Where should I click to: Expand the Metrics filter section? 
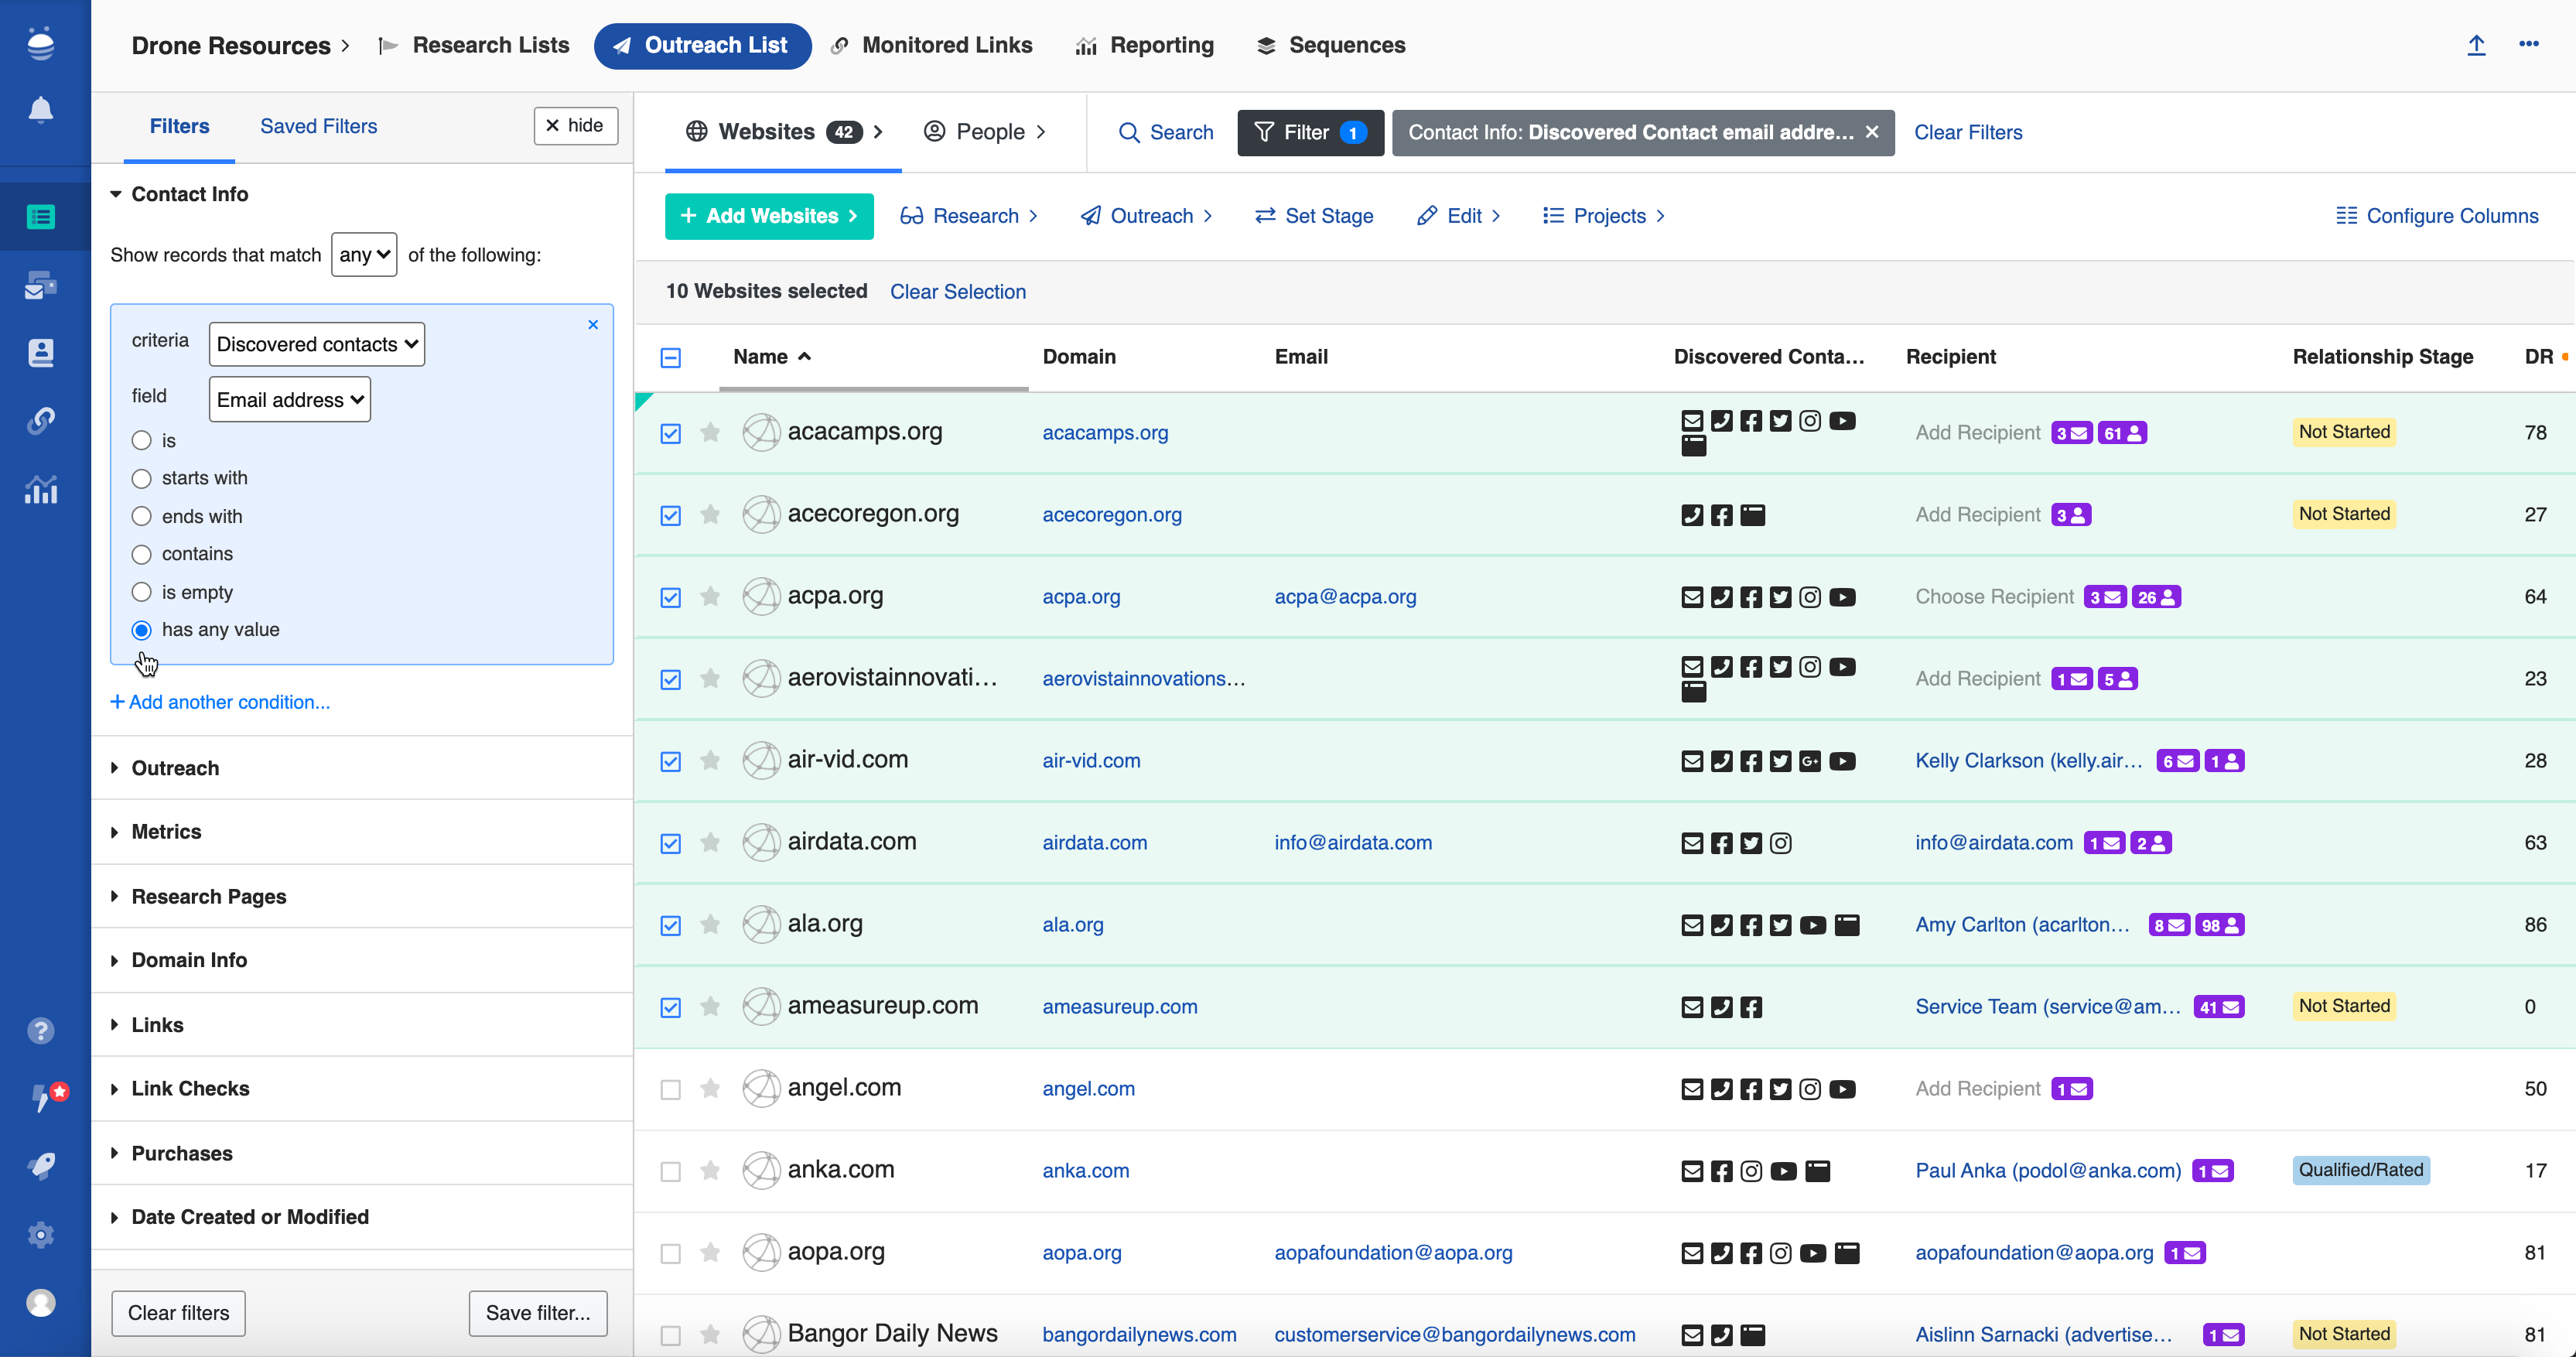point(166,832)
